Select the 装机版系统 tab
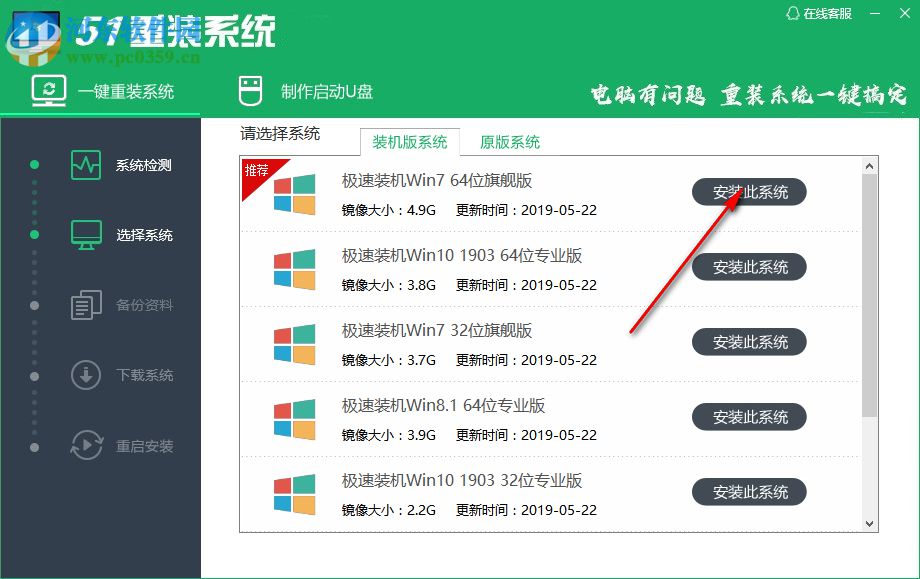Screen dimensions: 920x579 pos(410,142)
